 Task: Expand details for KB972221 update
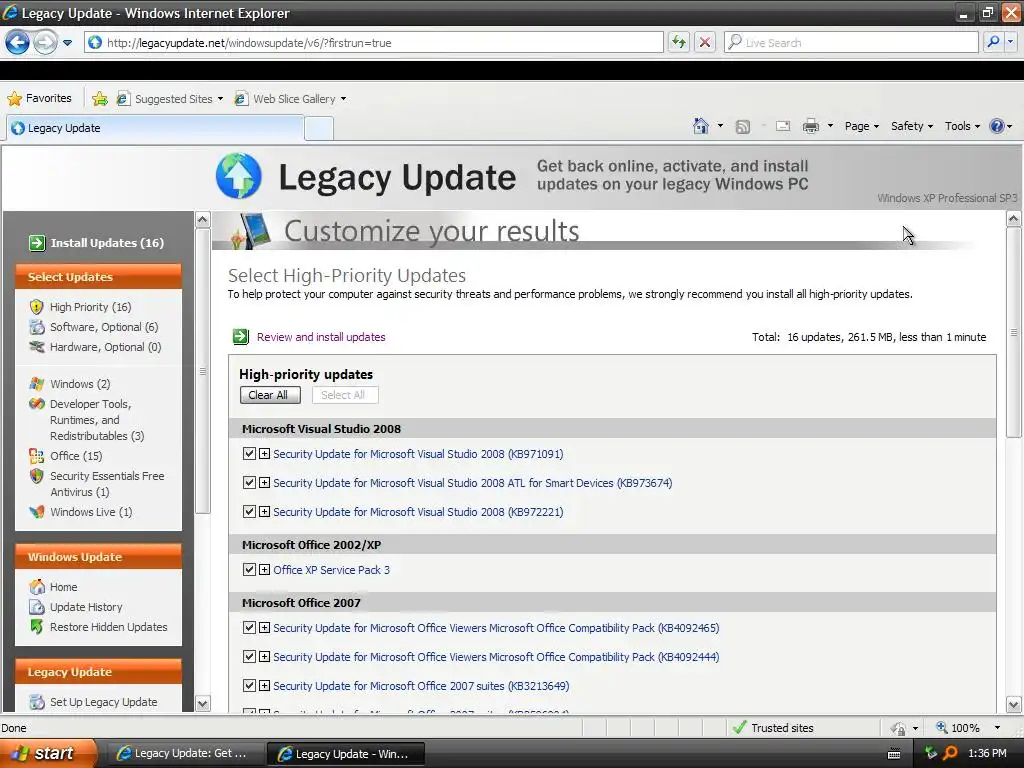coord(264,512)
